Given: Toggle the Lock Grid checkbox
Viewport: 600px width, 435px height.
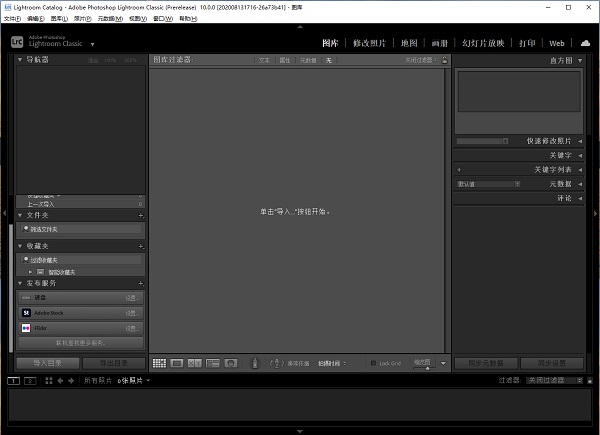Looking at the screenshot, I should click(374, 363).
